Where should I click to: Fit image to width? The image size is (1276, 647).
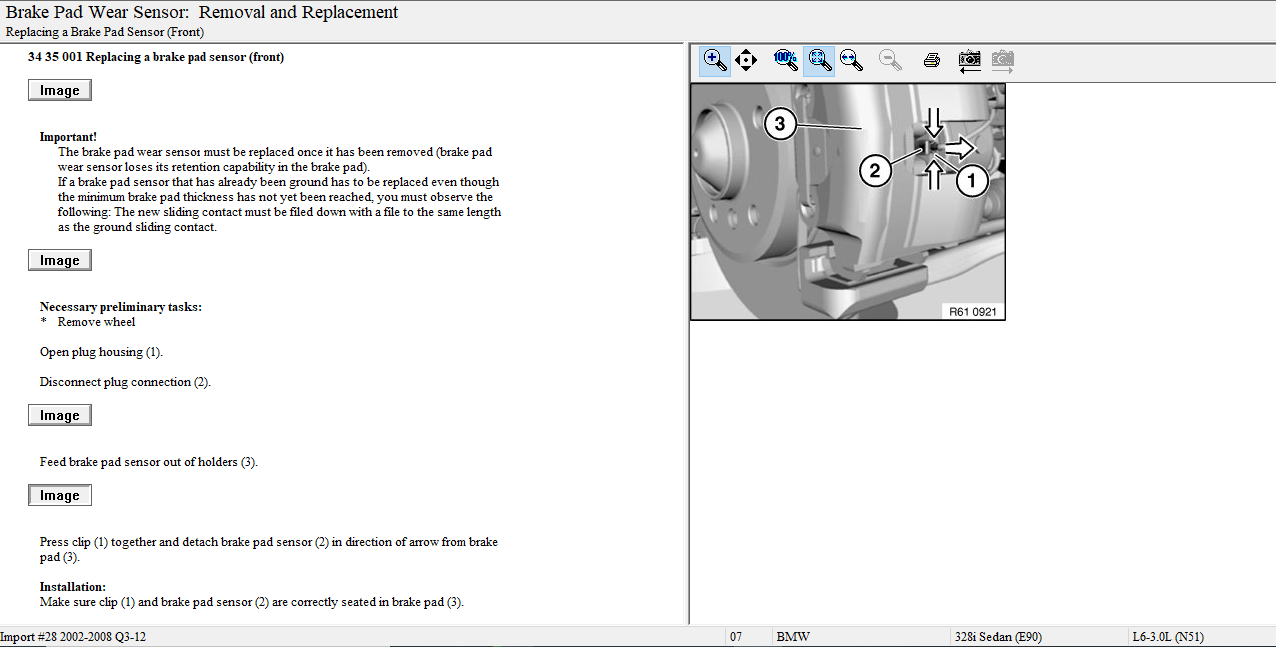pos(851,61)
